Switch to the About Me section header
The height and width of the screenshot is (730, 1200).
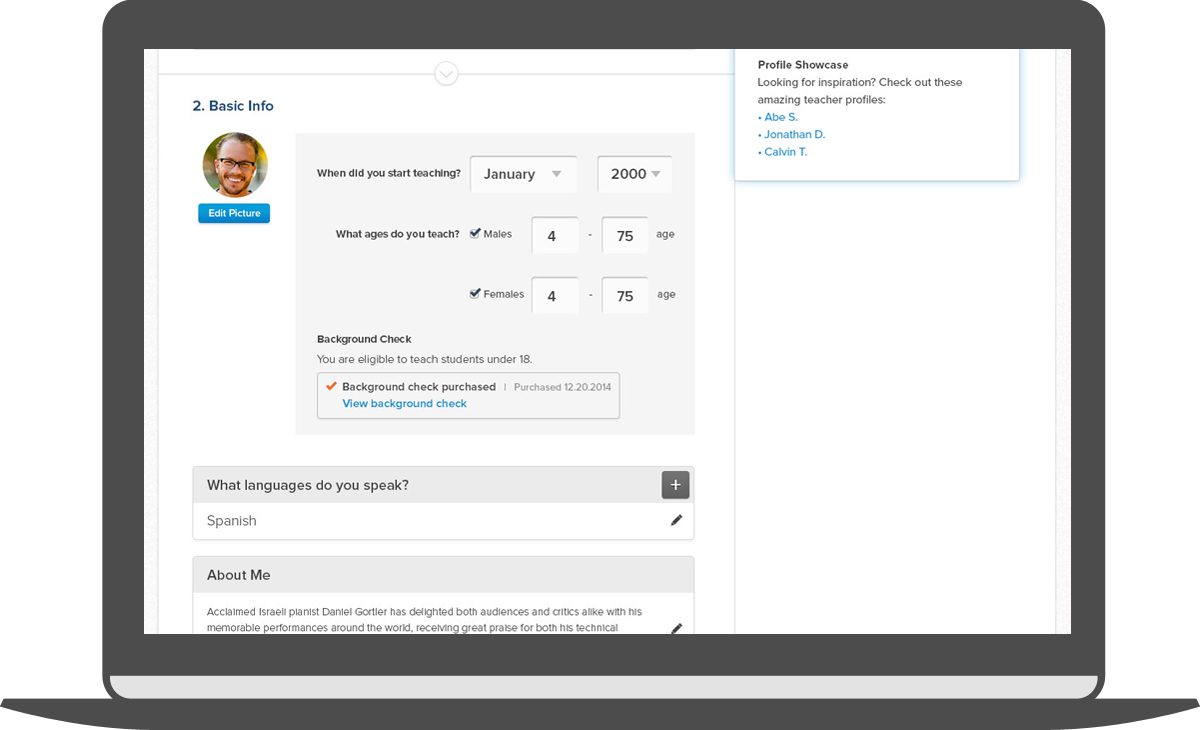[x=238, y=574]
